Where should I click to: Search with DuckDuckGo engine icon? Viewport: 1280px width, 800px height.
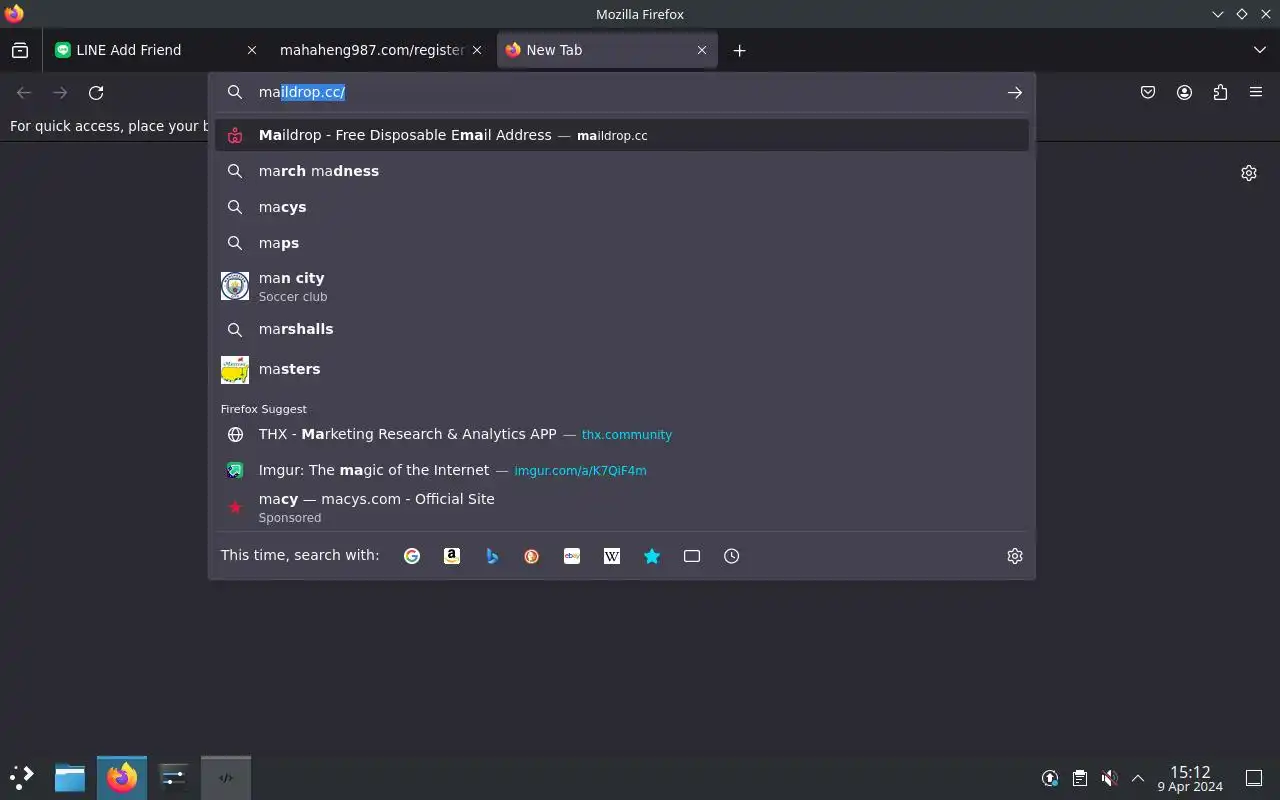532,556
